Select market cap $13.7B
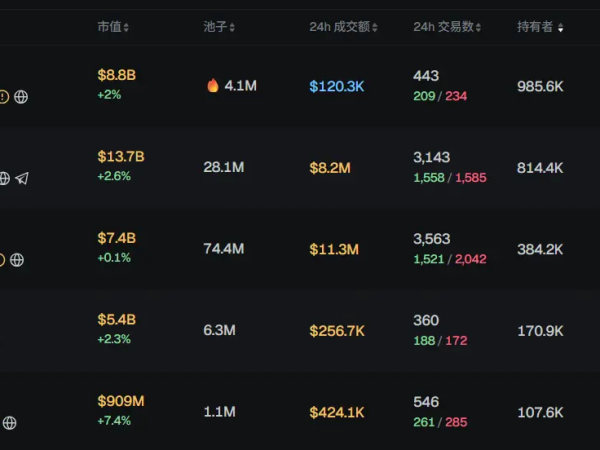Viewport: 600px width, 450px height. [x=121, y=157]
